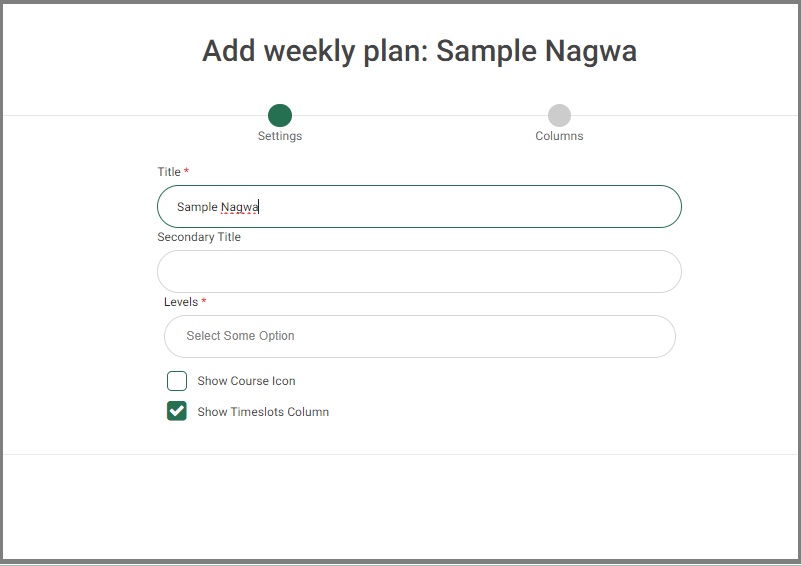Focus the Title input field
Viewport: 801px width, 566px height.
[x=419, y=206]
